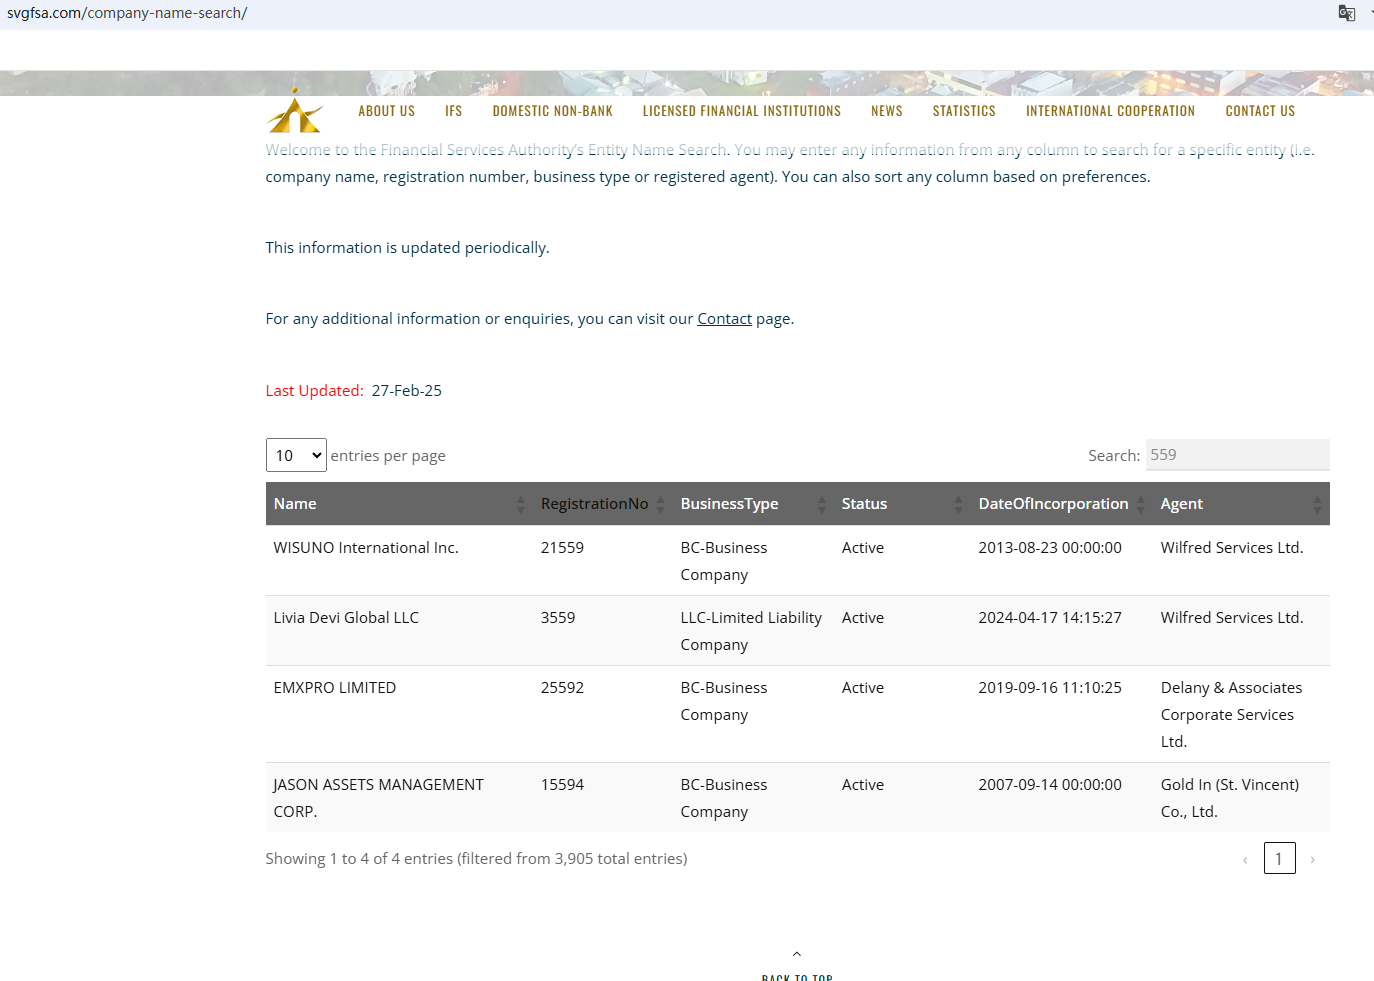Viewport: 1374px width, 981px height.
Task: Click the RegistrationNo header text
Action: [x=595, y=504]
